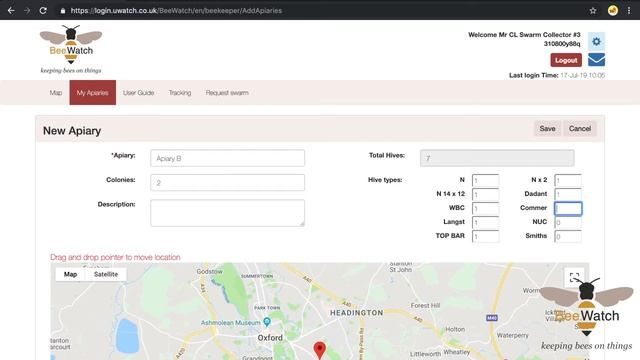Click the browser address bar URL
The height and width of the screenshot is (360, 640).
point(176,11)
